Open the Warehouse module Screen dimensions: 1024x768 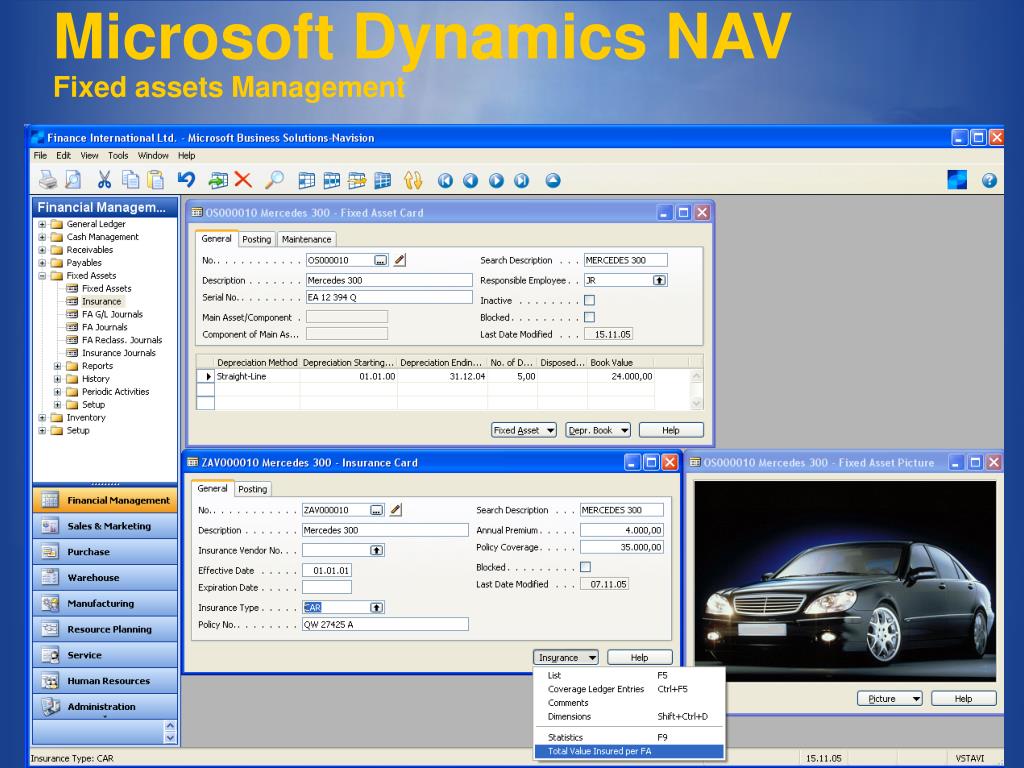(x=105, y=577)
